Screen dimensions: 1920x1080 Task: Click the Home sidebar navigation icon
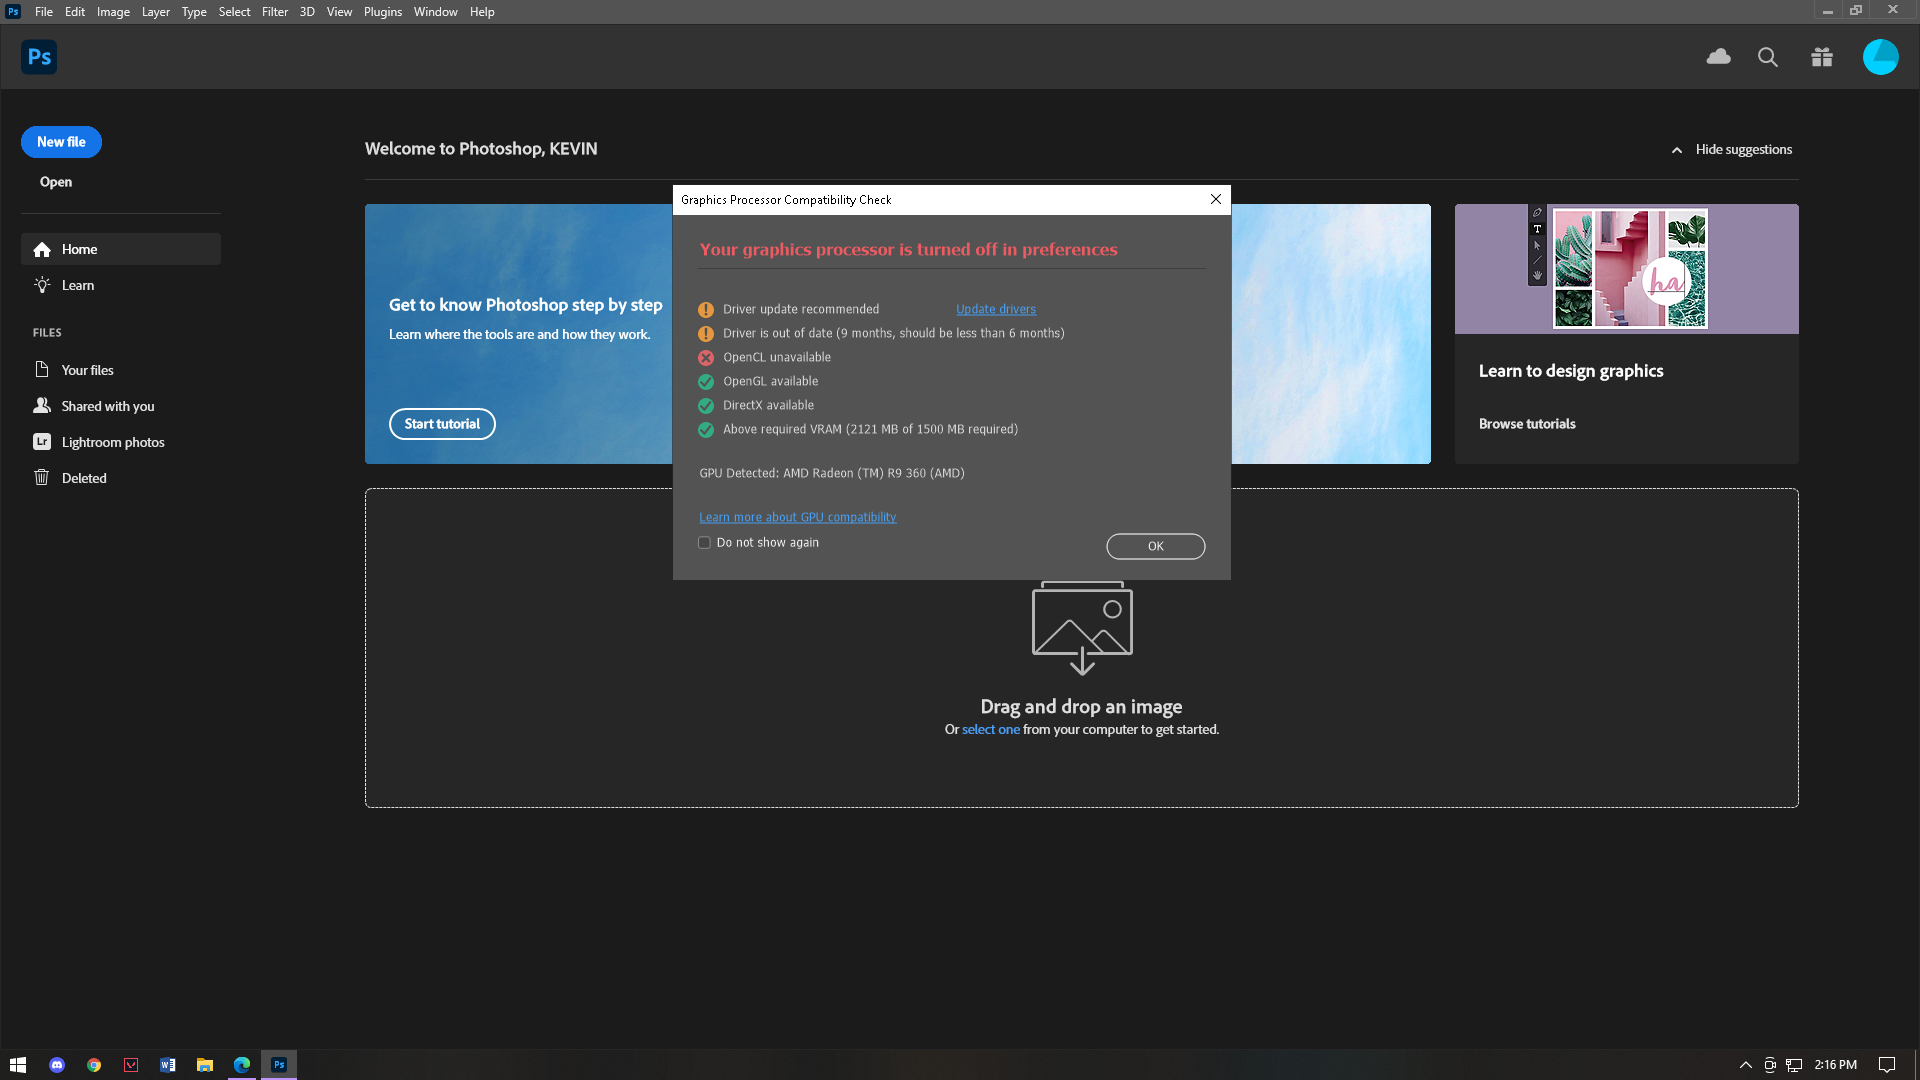(x=42, y=249)
